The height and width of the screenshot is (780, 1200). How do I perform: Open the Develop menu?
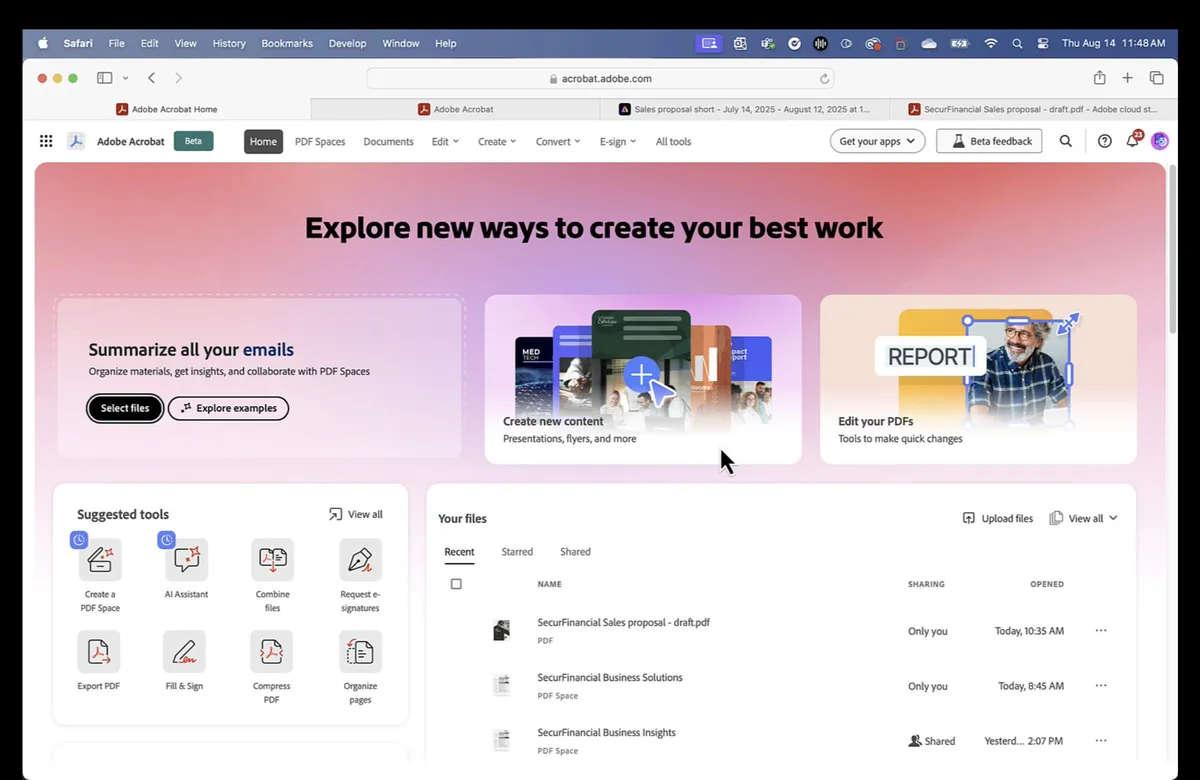pyautogui.click(x=347, y=43)
